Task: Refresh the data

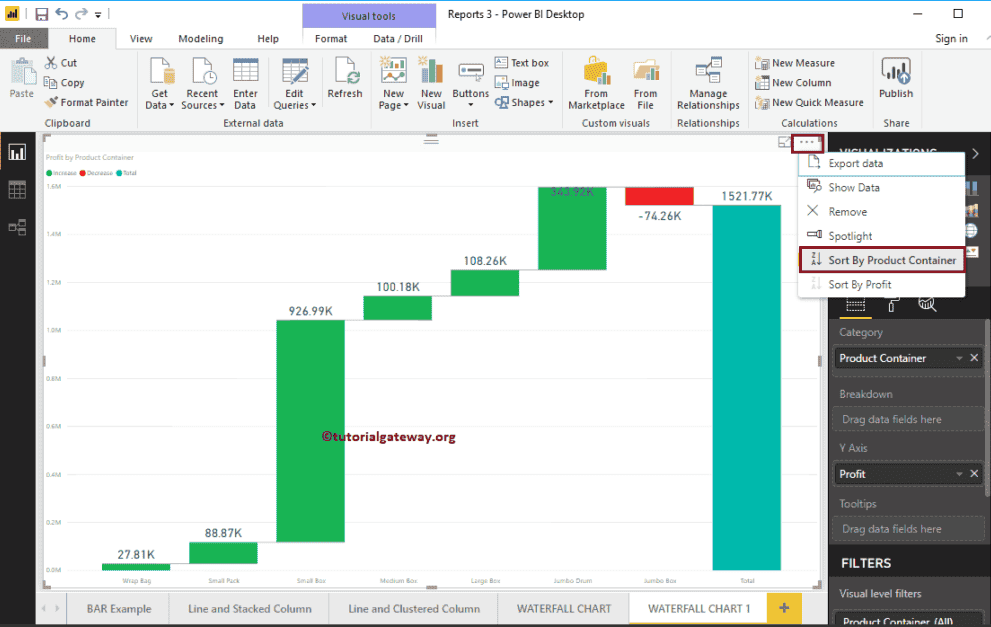Action: [x=345, y=78]
